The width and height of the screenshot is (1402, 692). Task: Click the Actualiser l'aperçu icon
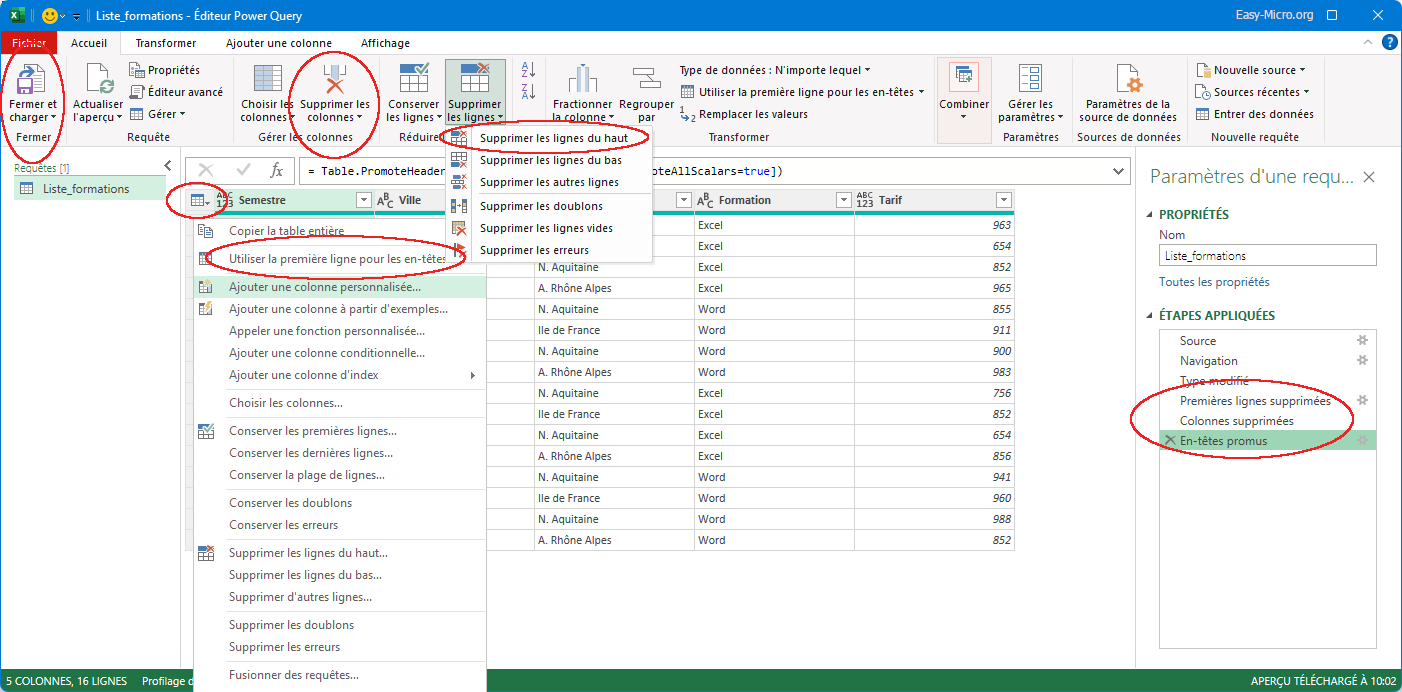pos(98,80)
